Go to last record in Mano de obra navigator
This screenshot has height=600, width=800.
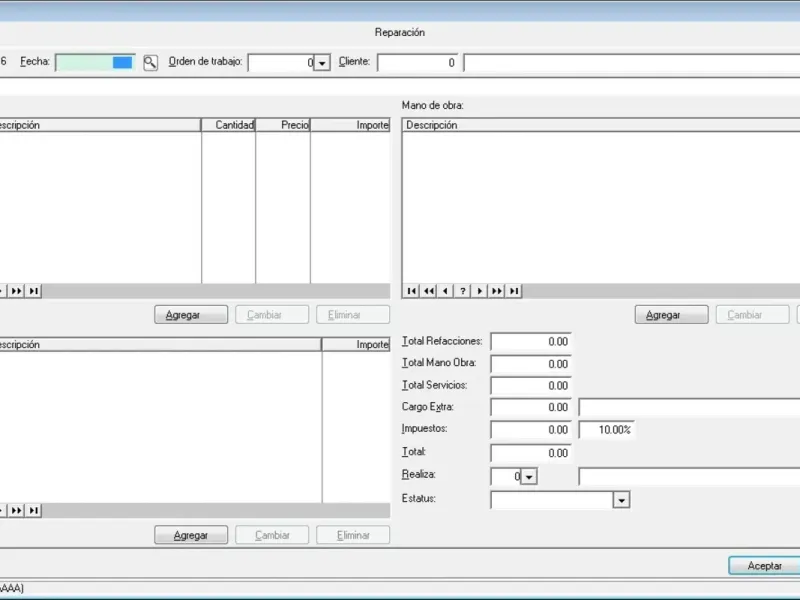(x=514, y=291)
